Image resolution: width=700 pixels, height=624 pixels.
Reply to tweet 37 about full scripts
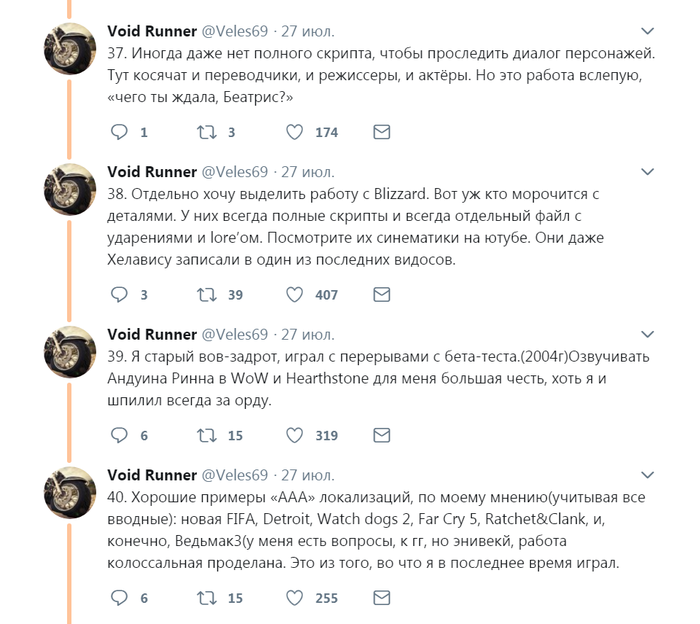coord(119,132)
